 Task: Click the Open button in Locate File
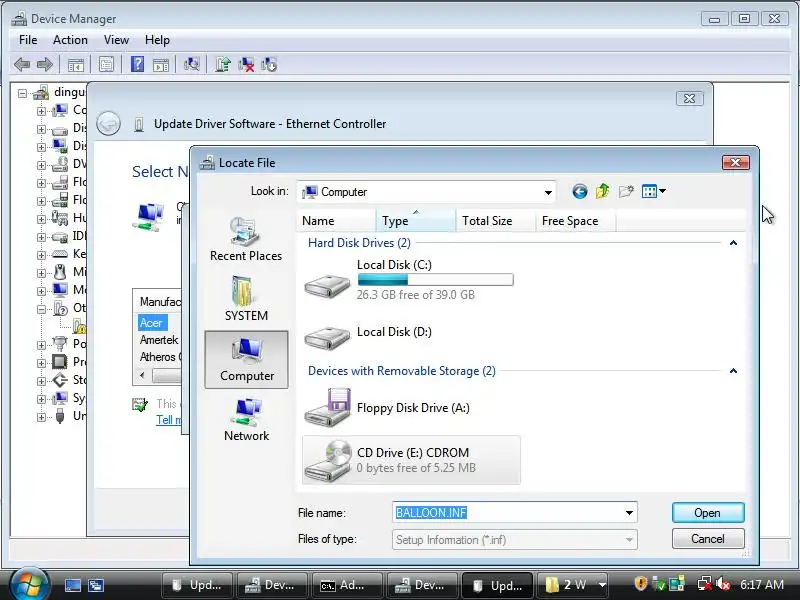click(x=708, y=513)
